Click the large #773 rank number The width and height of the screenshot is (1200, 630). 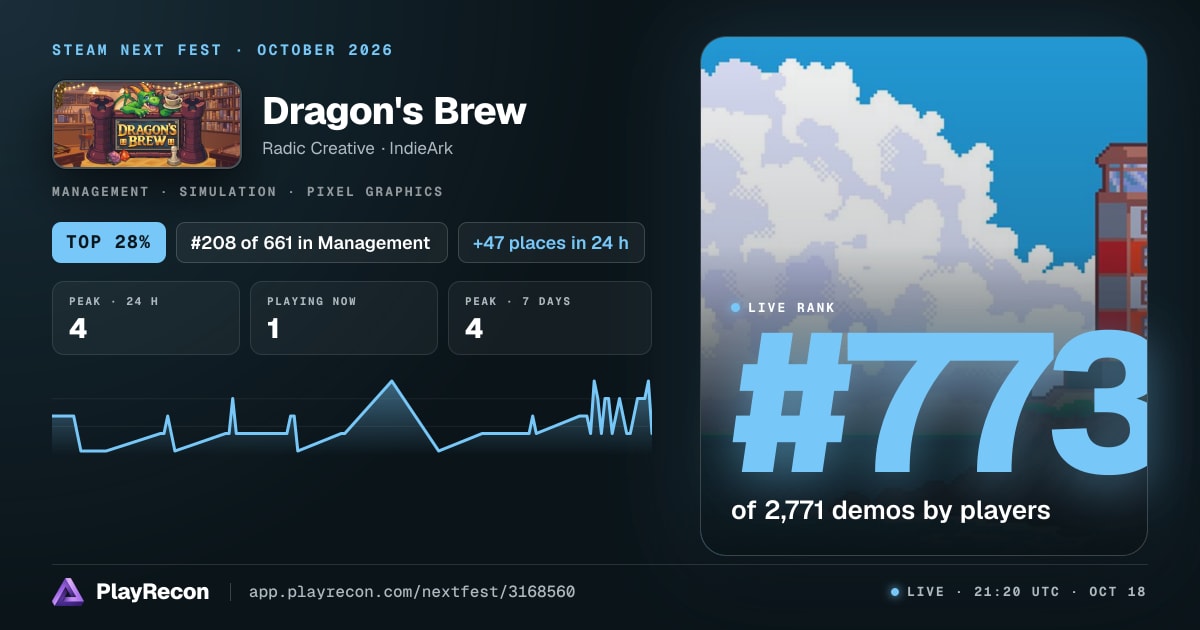tap(940, 404)
